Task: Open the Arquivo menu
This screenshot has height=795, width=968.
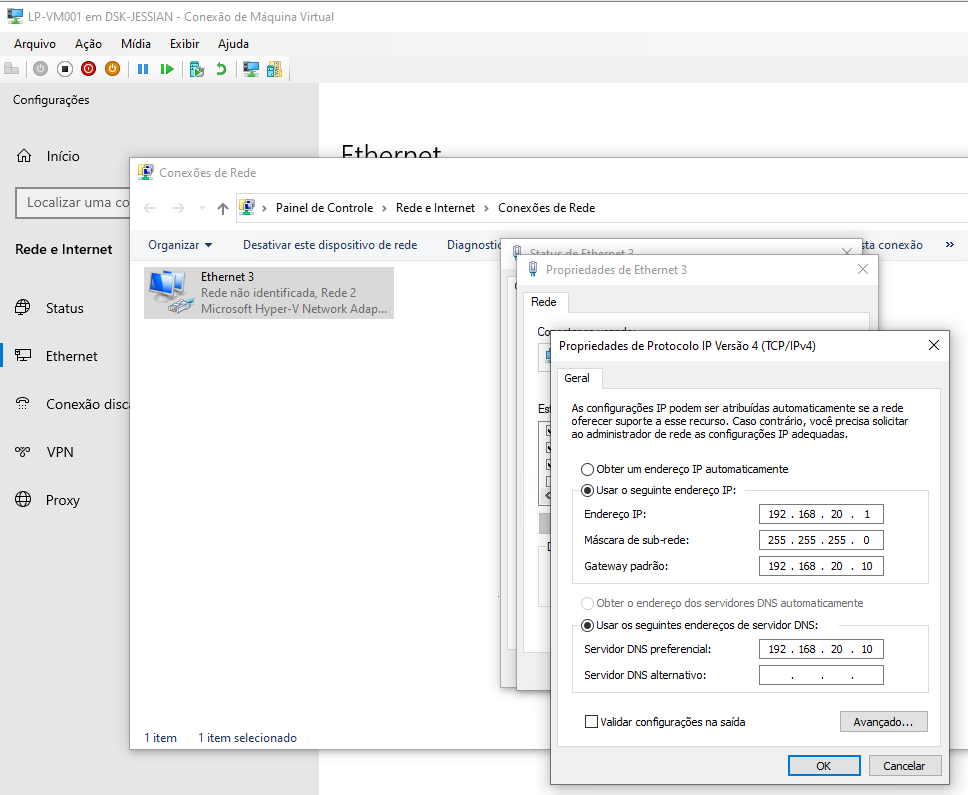Action: pos(35,44)
